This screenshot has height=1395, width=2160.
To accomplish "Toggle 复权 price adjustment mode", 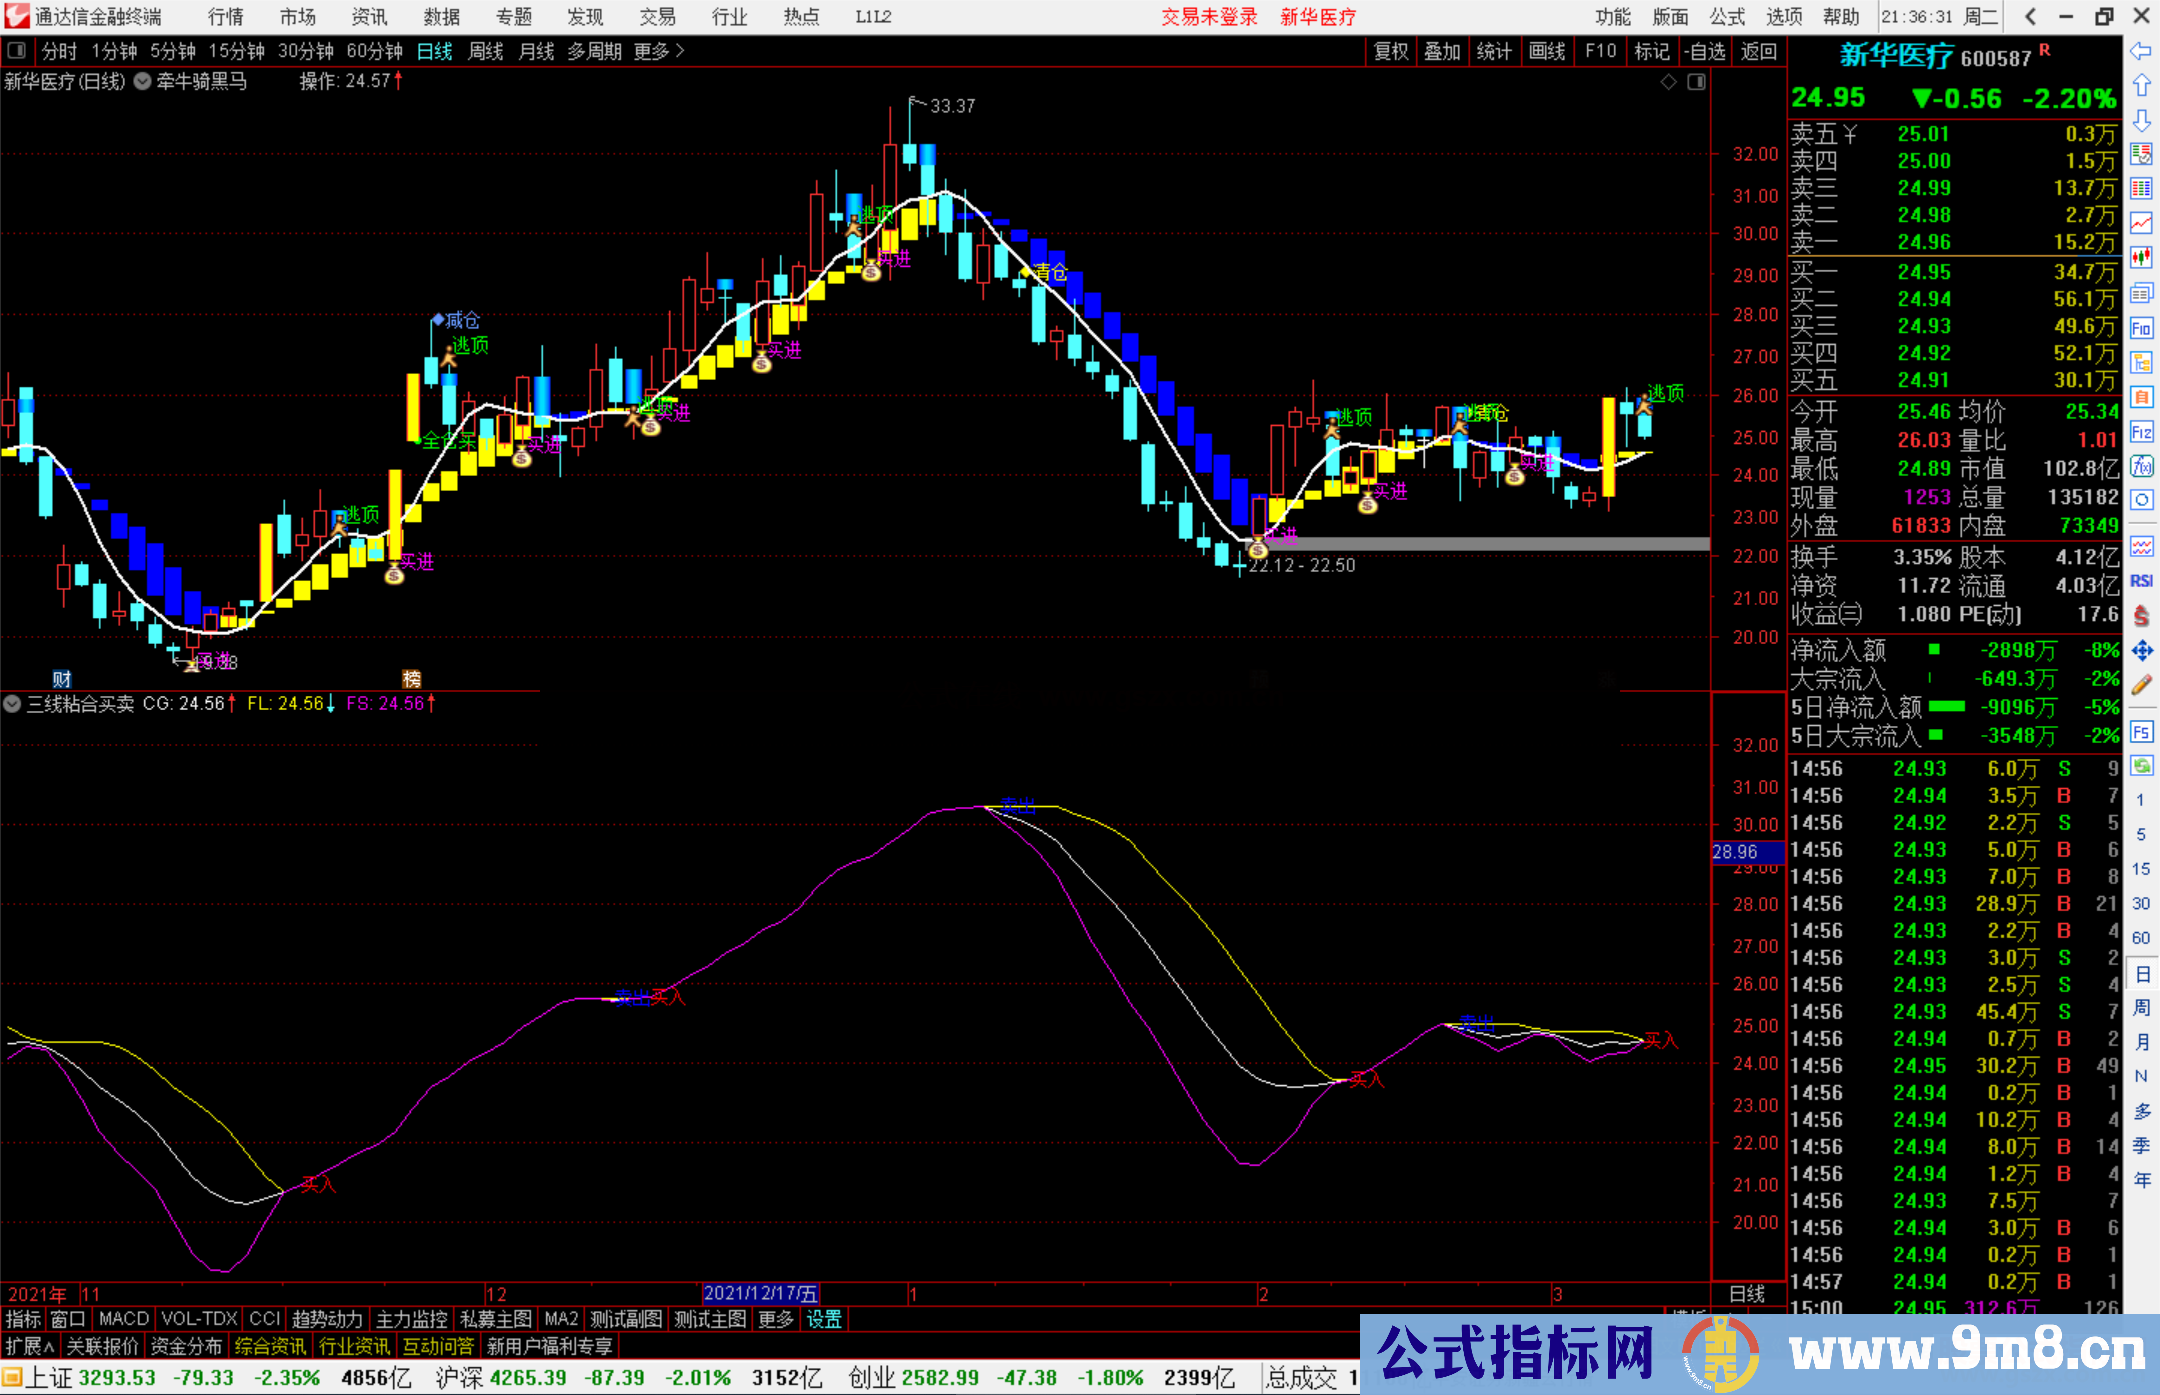I will pos(1391,51).
